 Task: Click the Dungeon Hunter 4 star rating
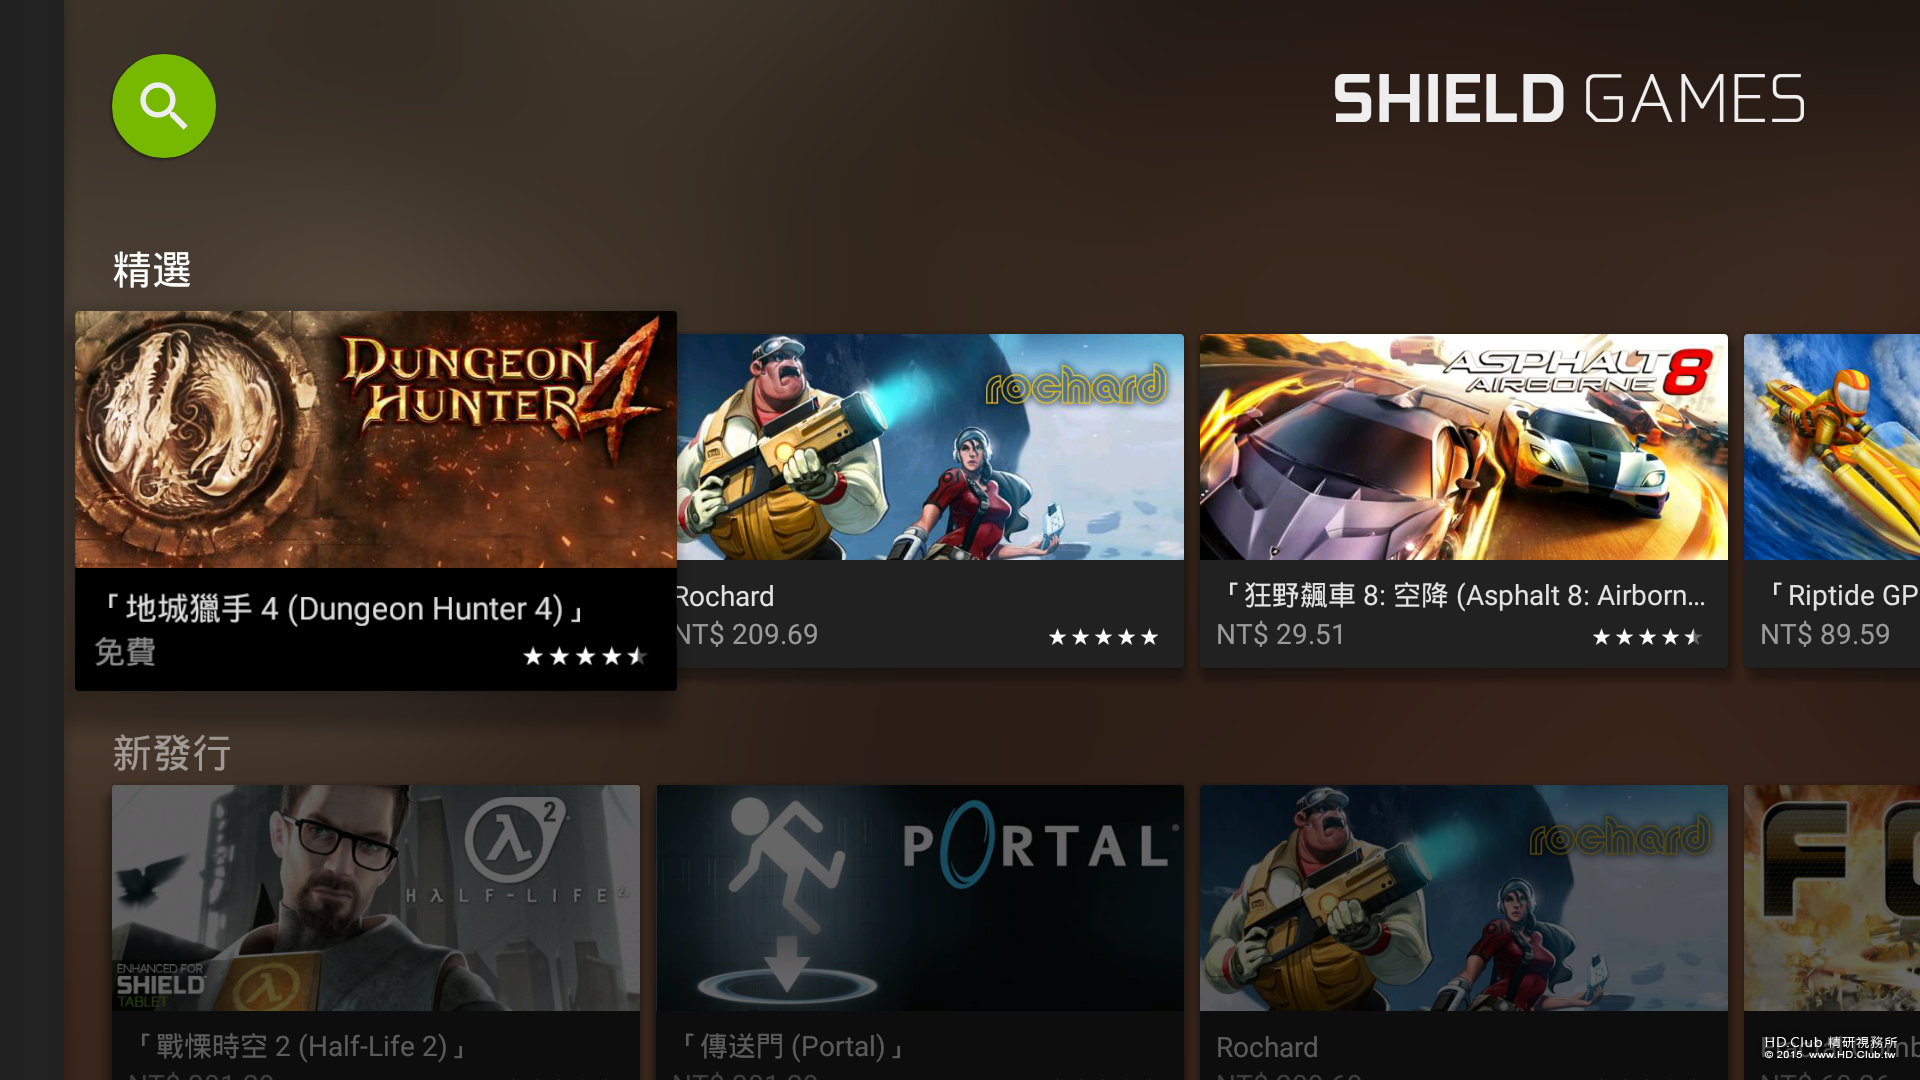click(x=586, y=656)
